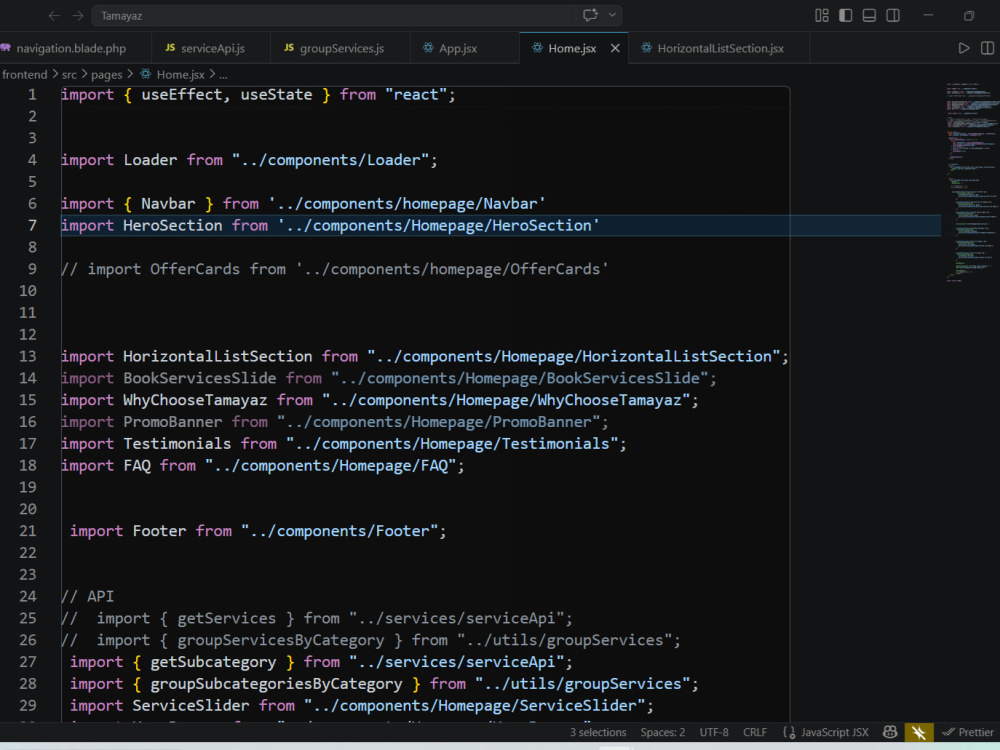The height and width of the screenshot is (750, 1000).
Task: Go forward with the navigation arrow
Action: point(78,15)
